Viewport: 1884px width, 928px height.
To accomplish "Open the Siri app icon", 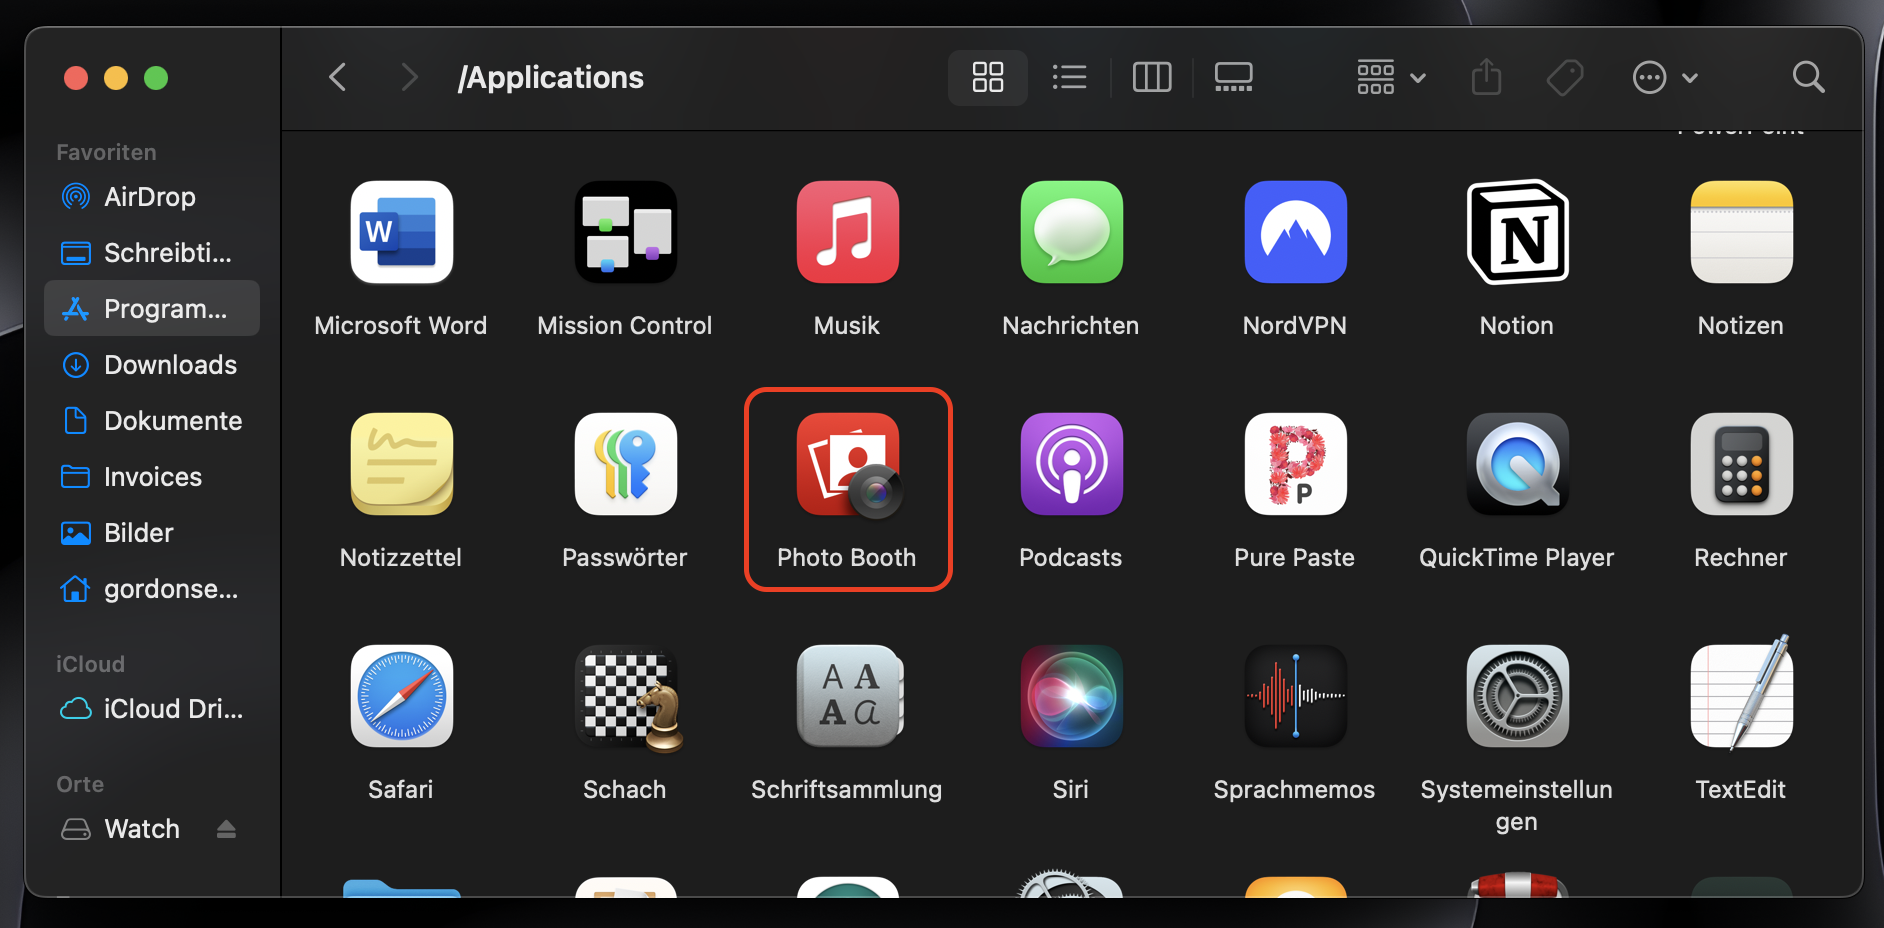I will point(1071,696).
